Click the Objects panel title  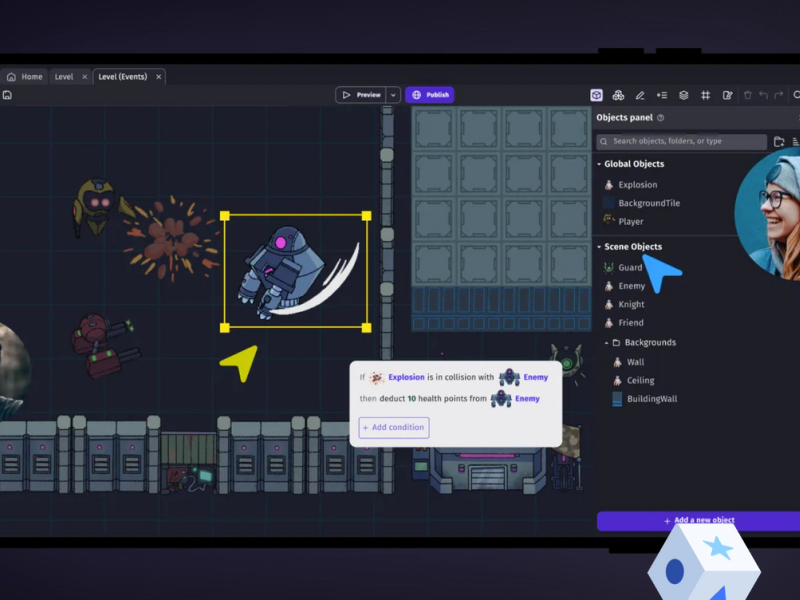click(624, 118)
